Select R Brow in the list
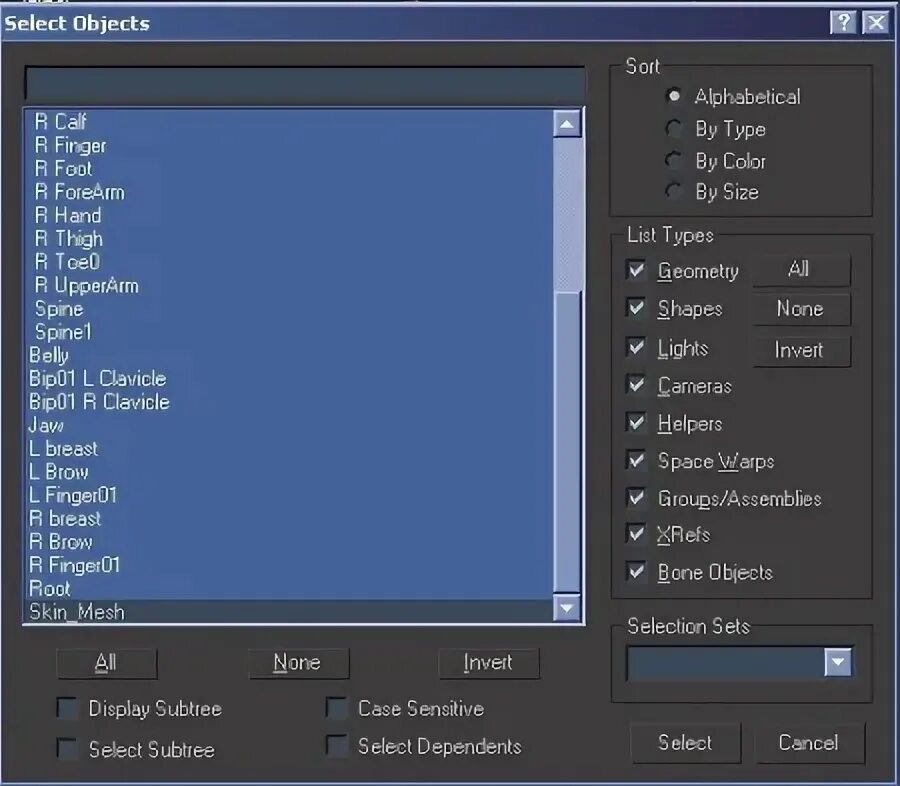 tap(289, 542)
